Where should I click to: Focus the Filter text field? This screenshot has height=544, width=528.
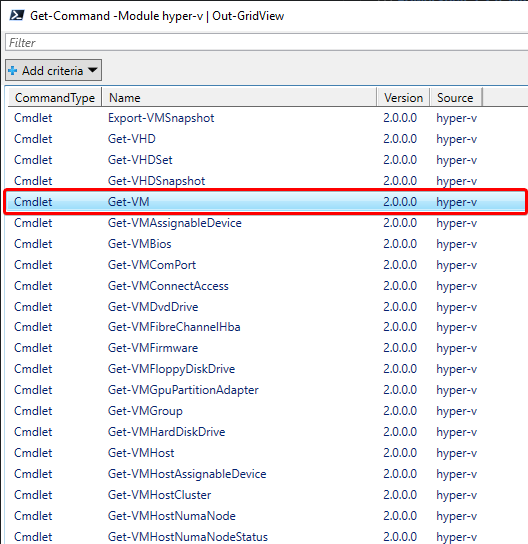pyautogui.click(x=266, y=42)
